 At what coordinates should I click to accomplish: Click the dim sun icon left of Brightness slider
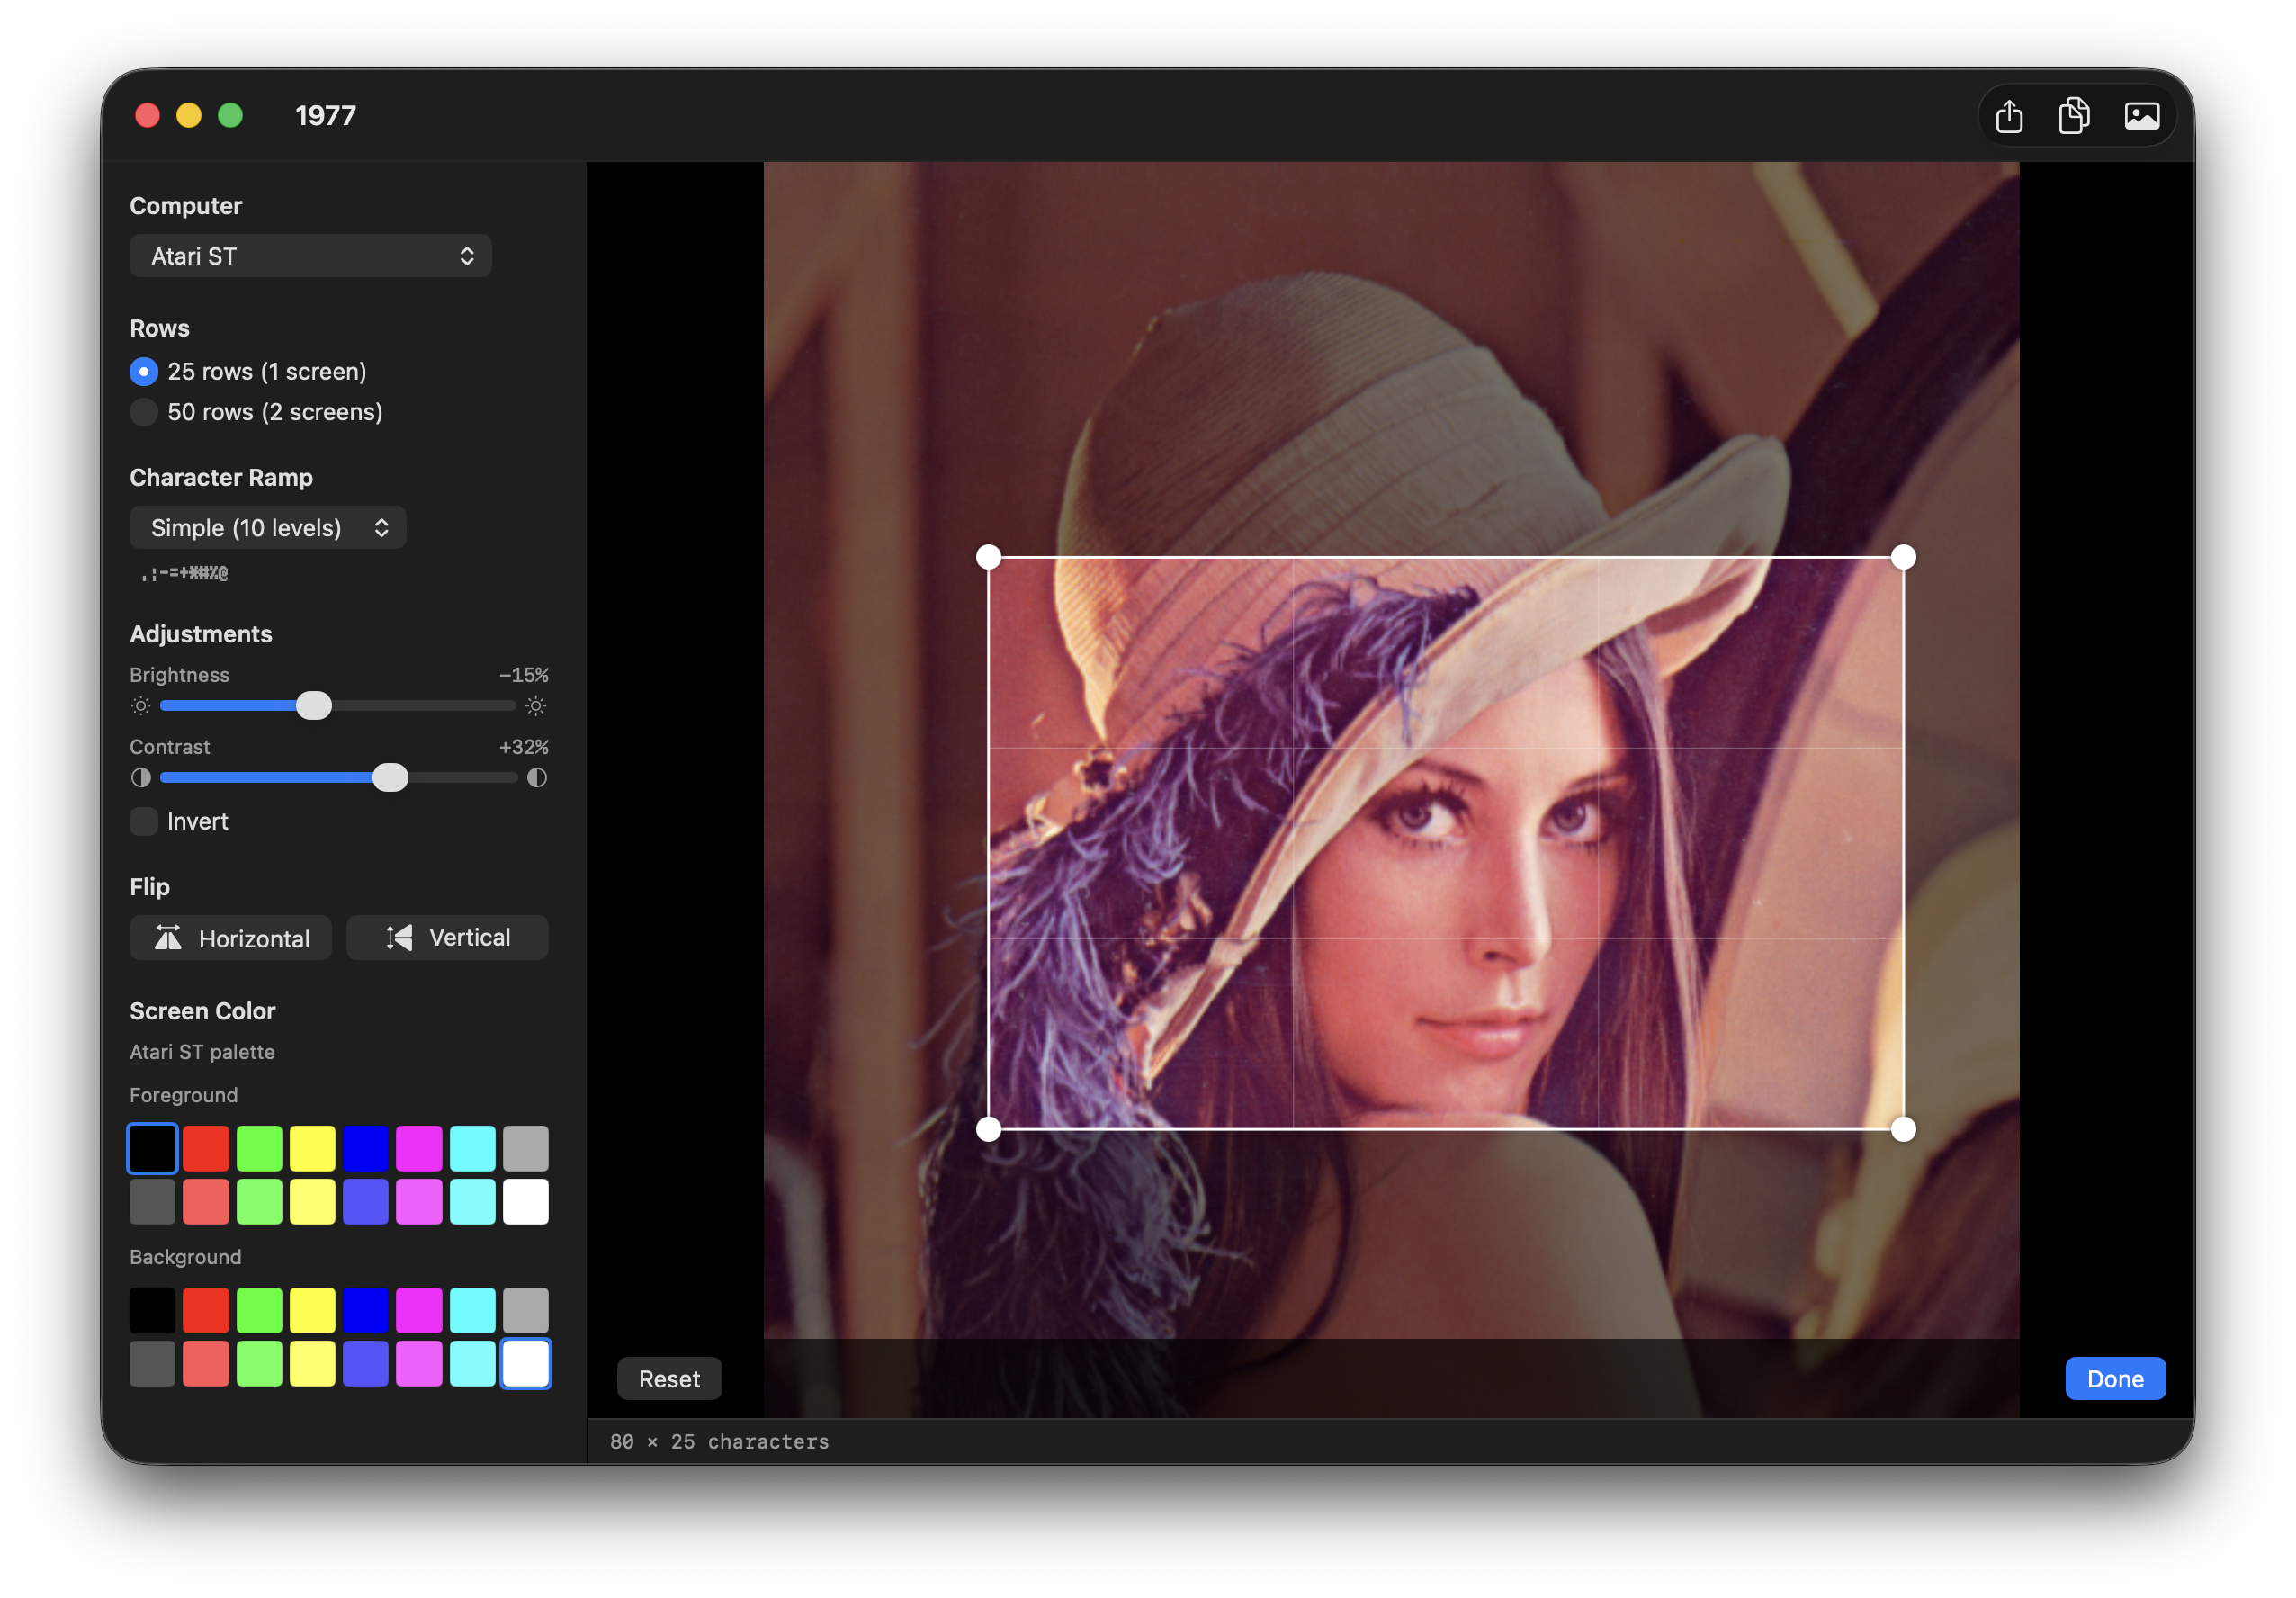[x=141, y=706]
